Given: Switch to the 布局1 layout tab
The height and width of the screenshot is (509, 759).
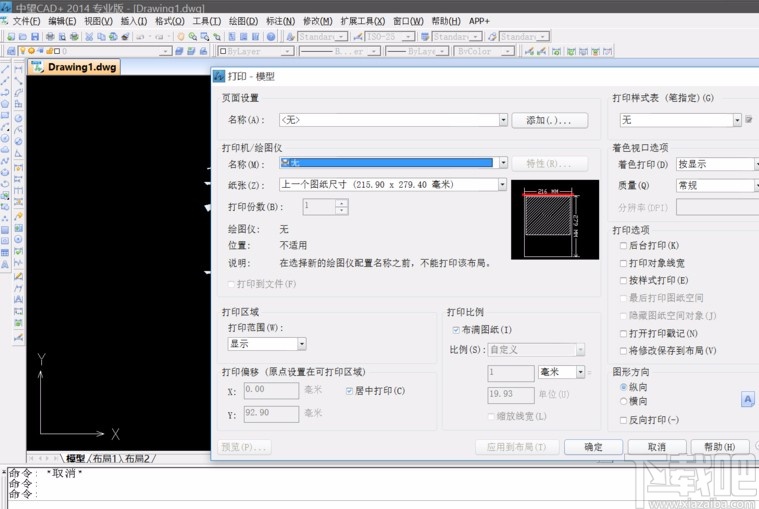Looking at the screenshot, I should pyautogui.click(x=105, y=458).
